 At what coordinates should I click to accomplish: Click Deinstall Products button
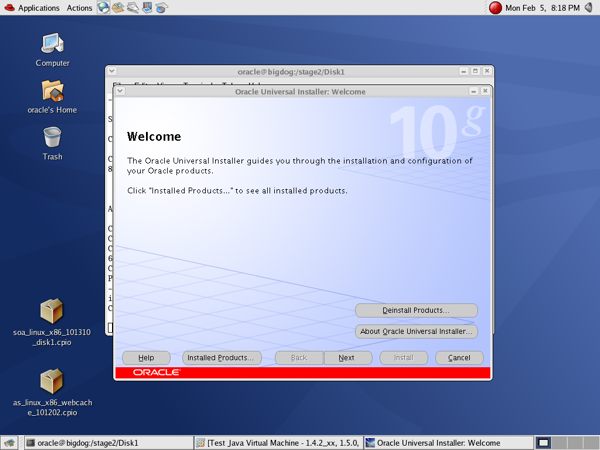(x=416, y=310)
